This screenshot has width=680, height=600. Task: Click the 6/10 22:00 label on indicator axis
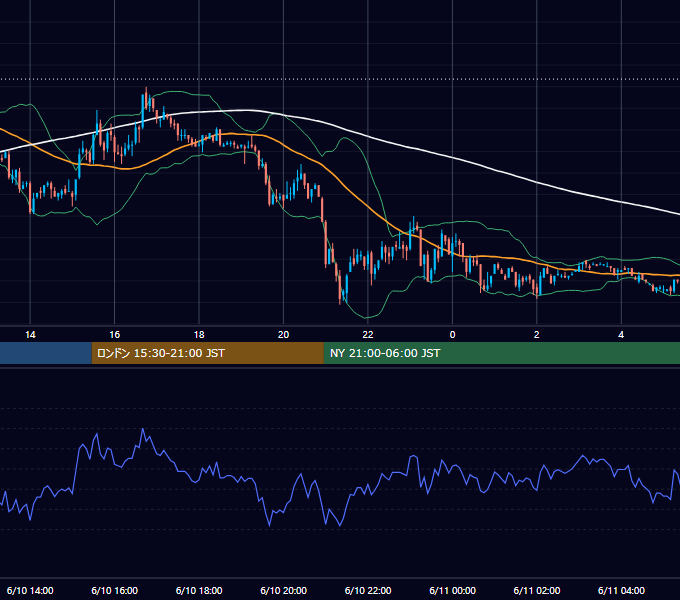coord(368,590)
